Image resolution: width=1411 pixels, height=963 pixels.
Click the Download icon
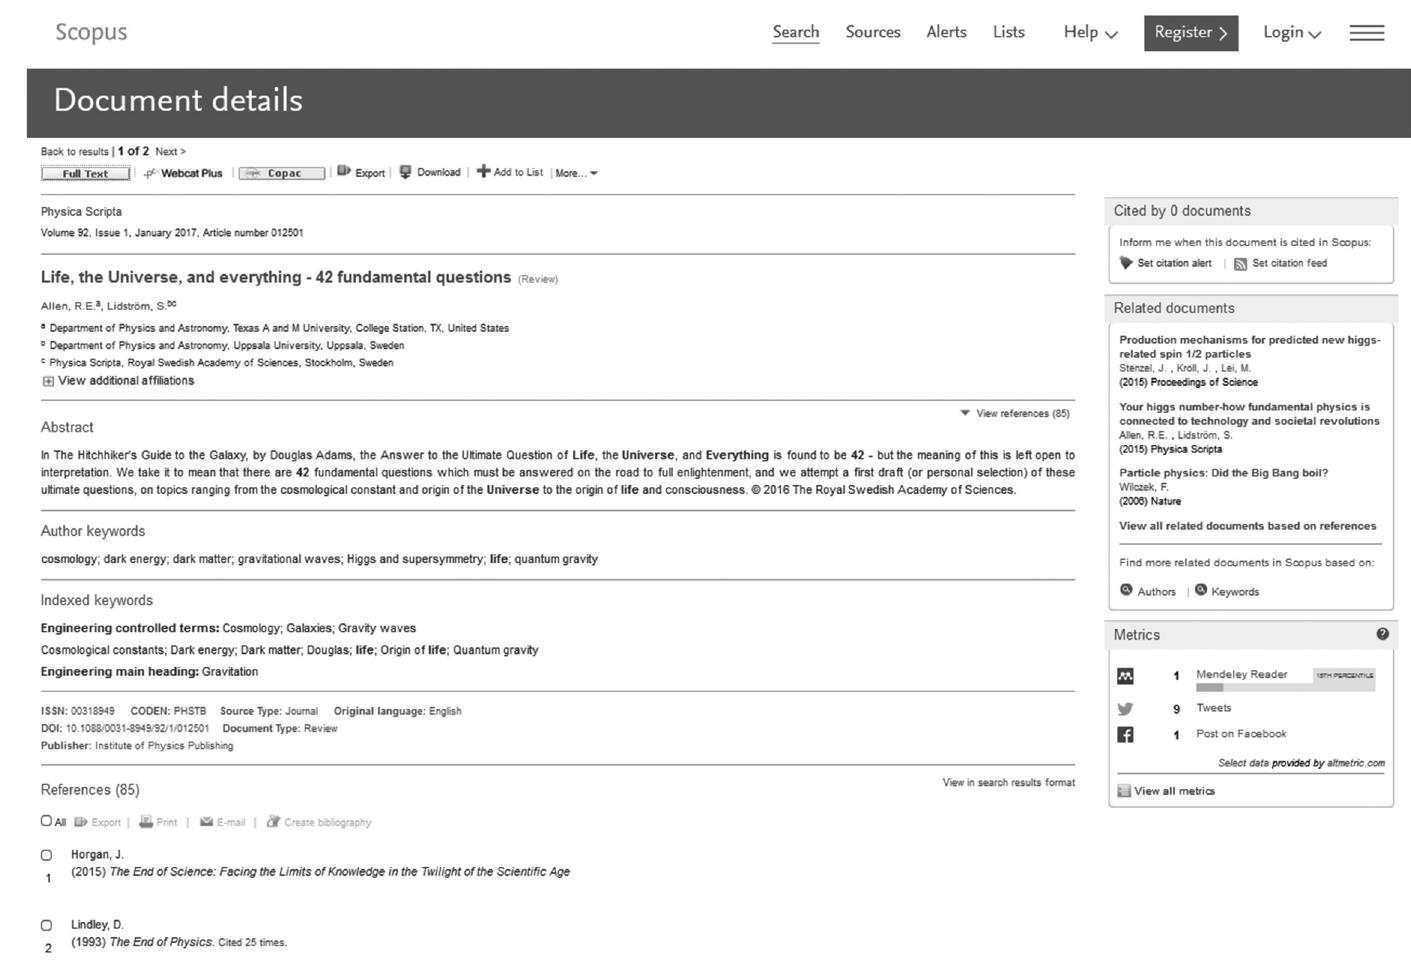405,172
